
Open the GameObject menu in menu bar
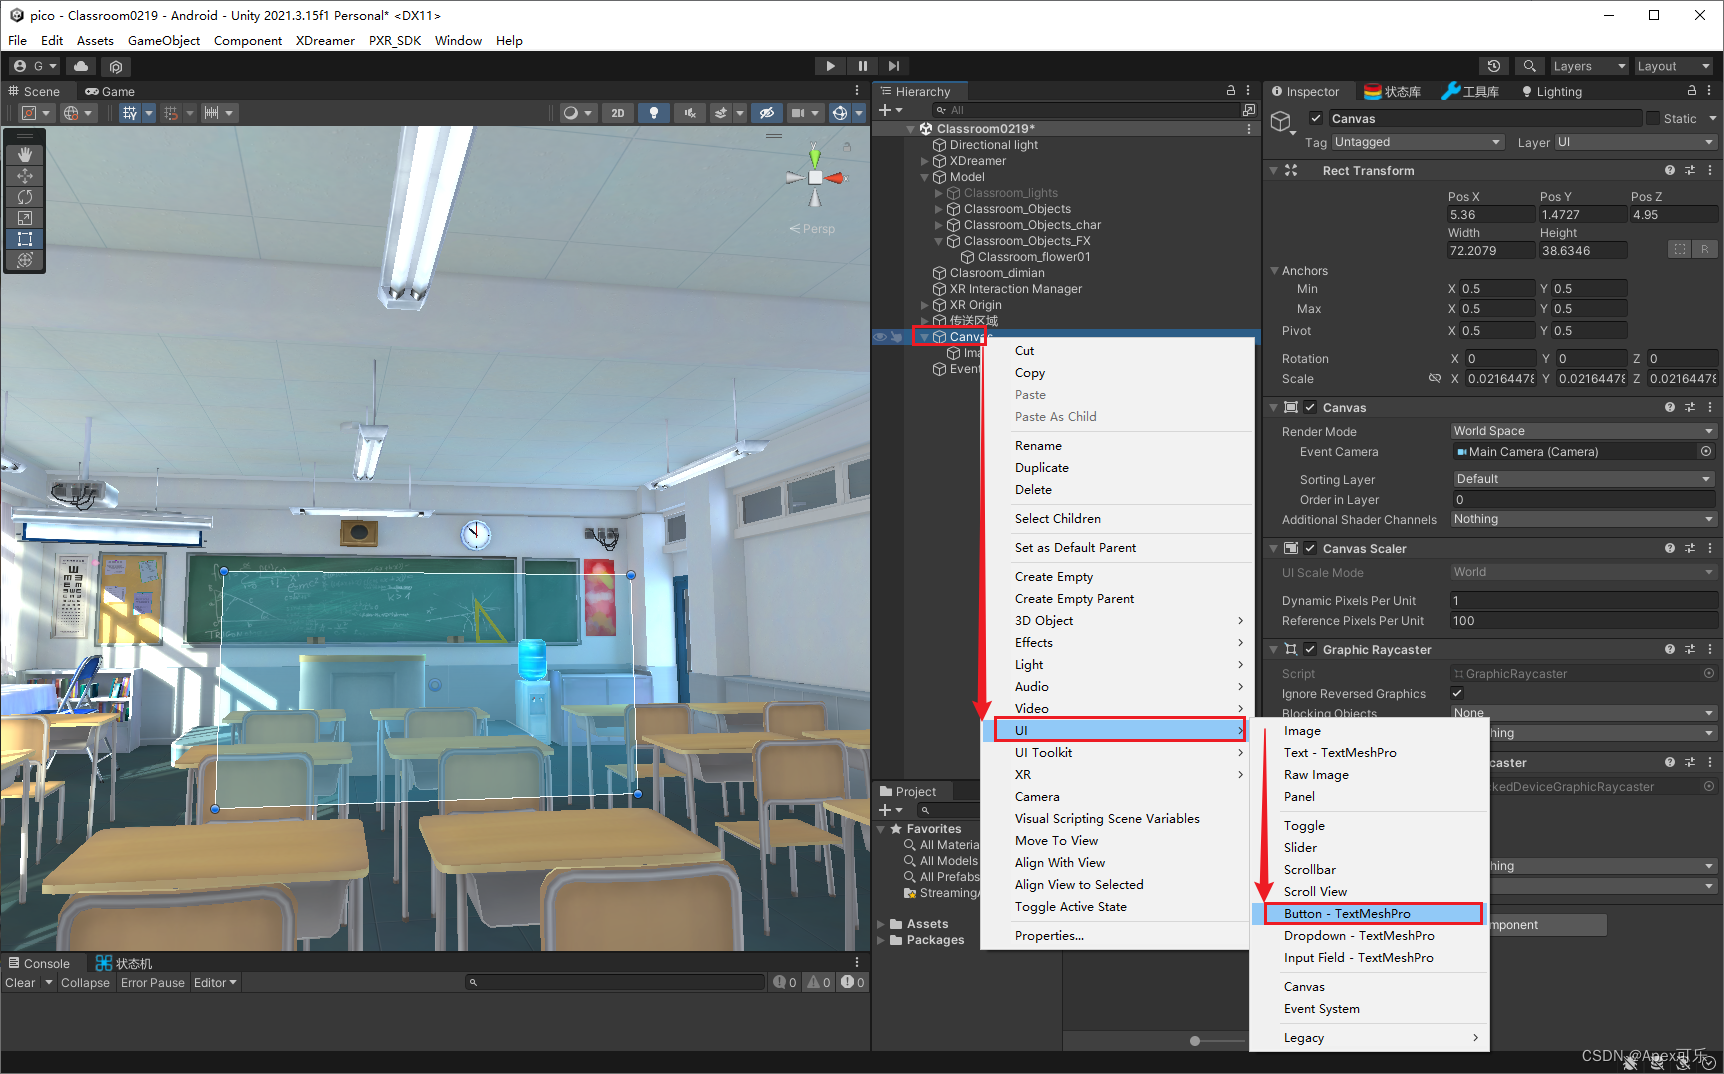point(164,41)
